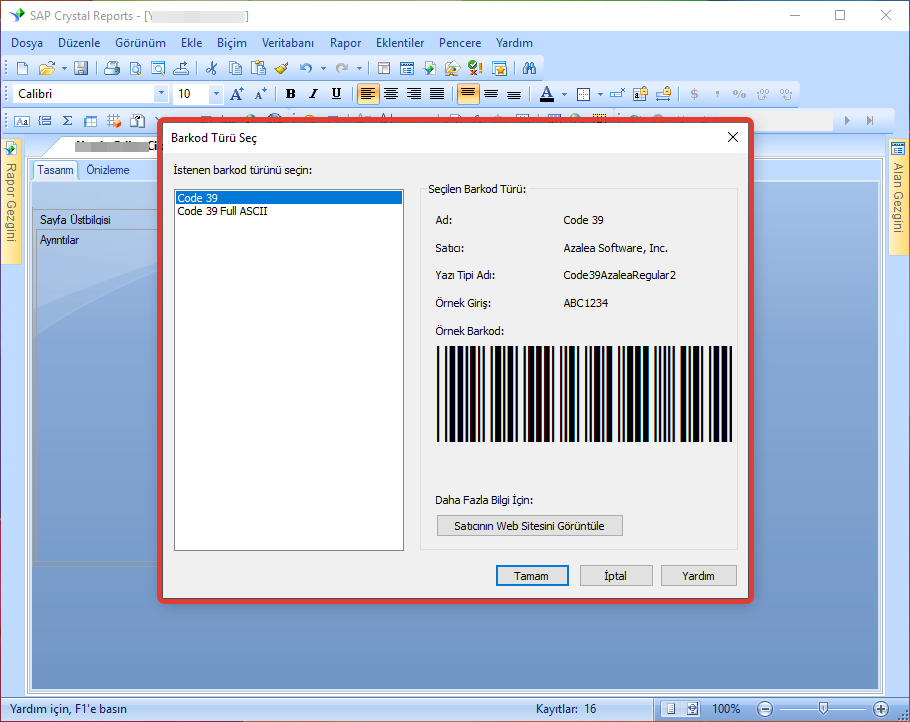Go to last page arrow
910x722 pixels.
pyautogui.click(x=869, y=121)
